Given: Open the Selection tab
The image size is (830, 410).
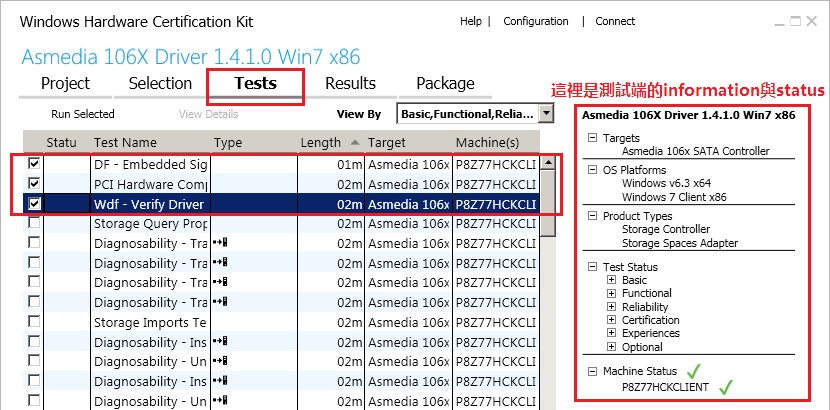Looking at the screenshot, I should pyautogui.click(x=160, y=84).
